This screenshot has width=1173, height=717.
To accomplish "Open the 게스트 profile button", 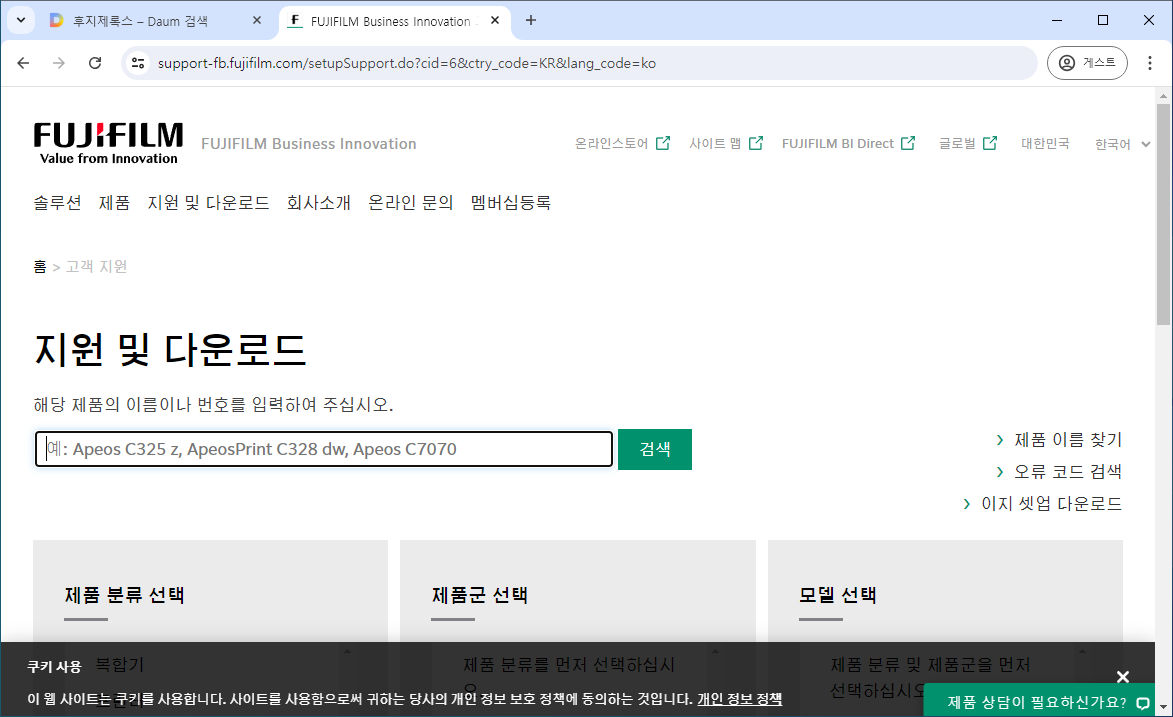I will click(x=1087, y=63).
